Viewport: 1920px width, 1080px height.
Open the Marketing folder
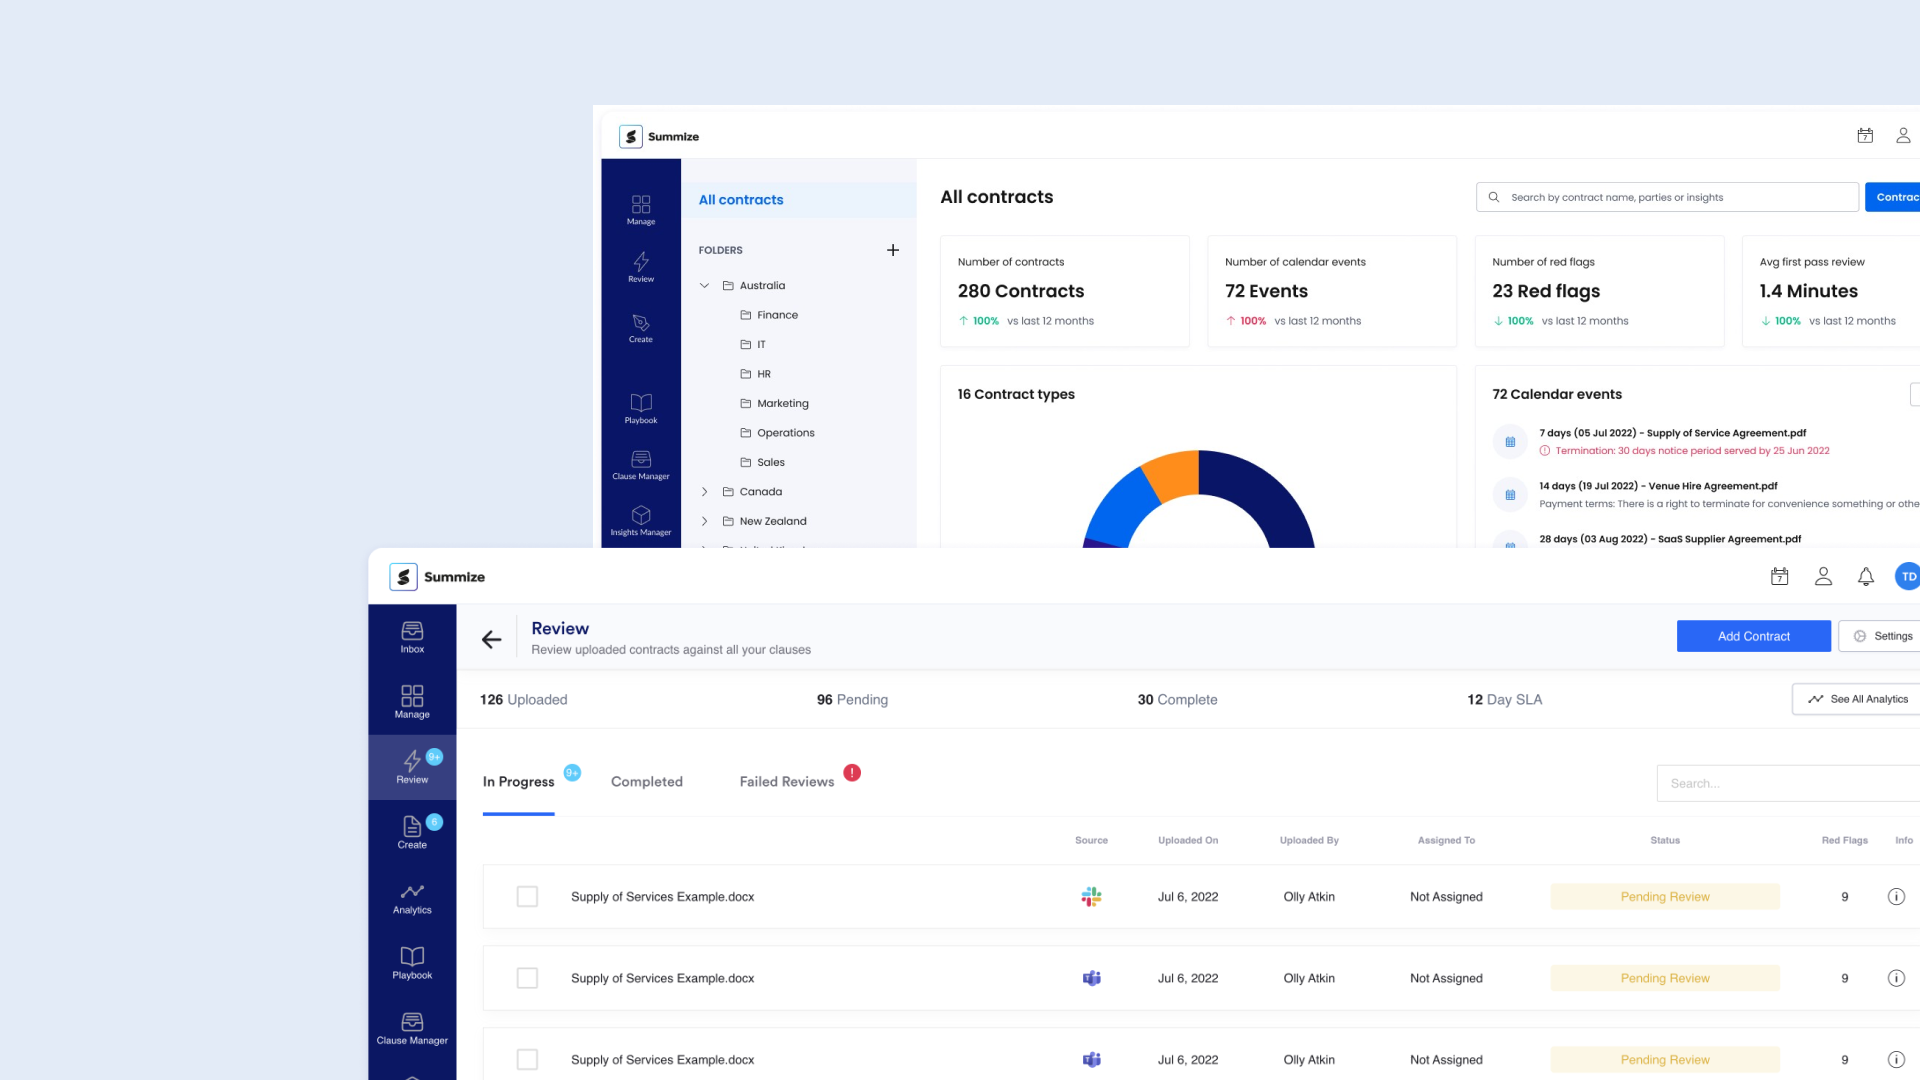pos(774,403)
